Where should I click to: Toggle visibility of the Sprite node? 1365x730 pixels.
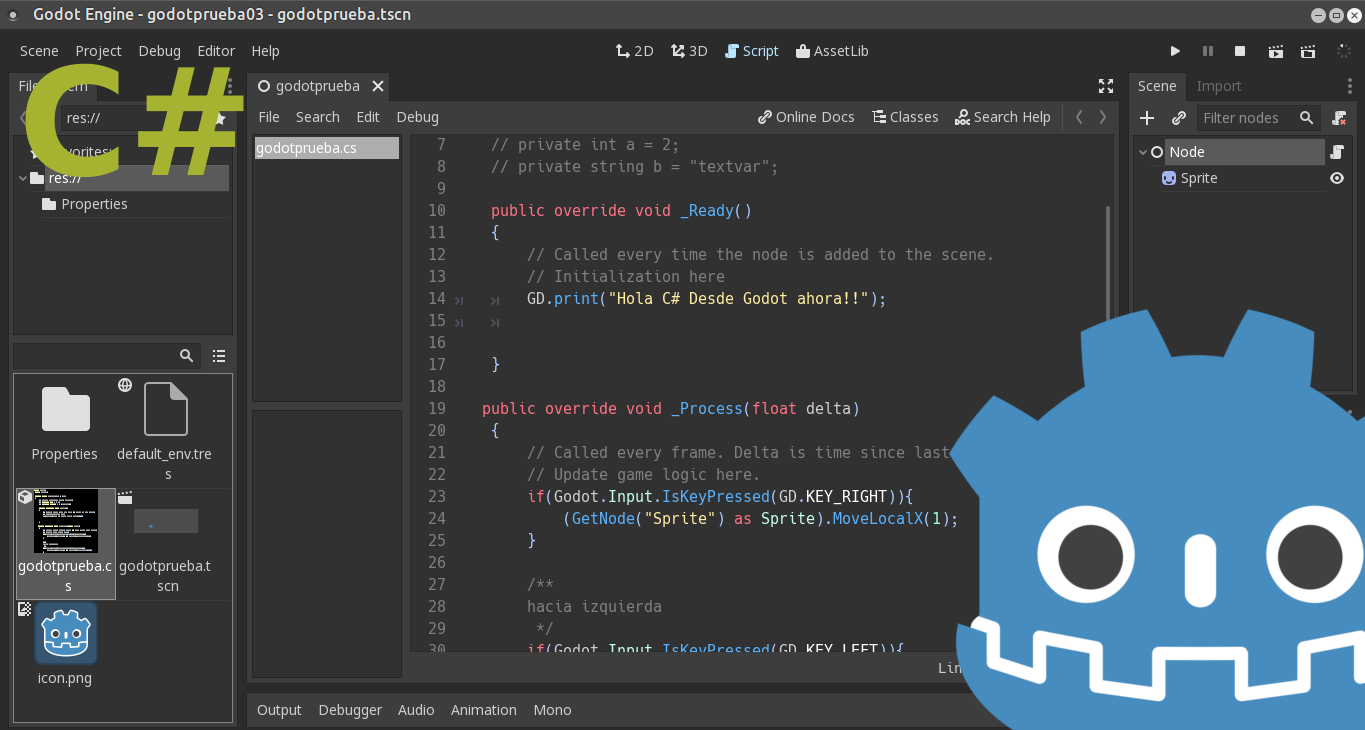pyautogui.click(x=1337, y=178)
